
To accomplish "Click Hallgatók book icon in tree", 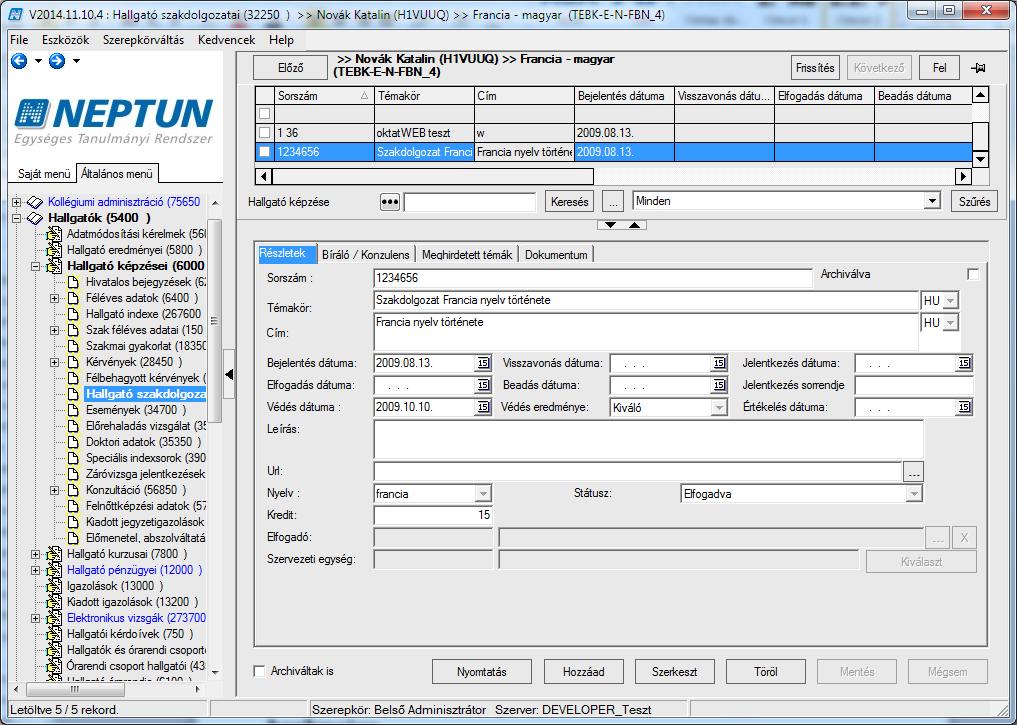I will [35, 218].
